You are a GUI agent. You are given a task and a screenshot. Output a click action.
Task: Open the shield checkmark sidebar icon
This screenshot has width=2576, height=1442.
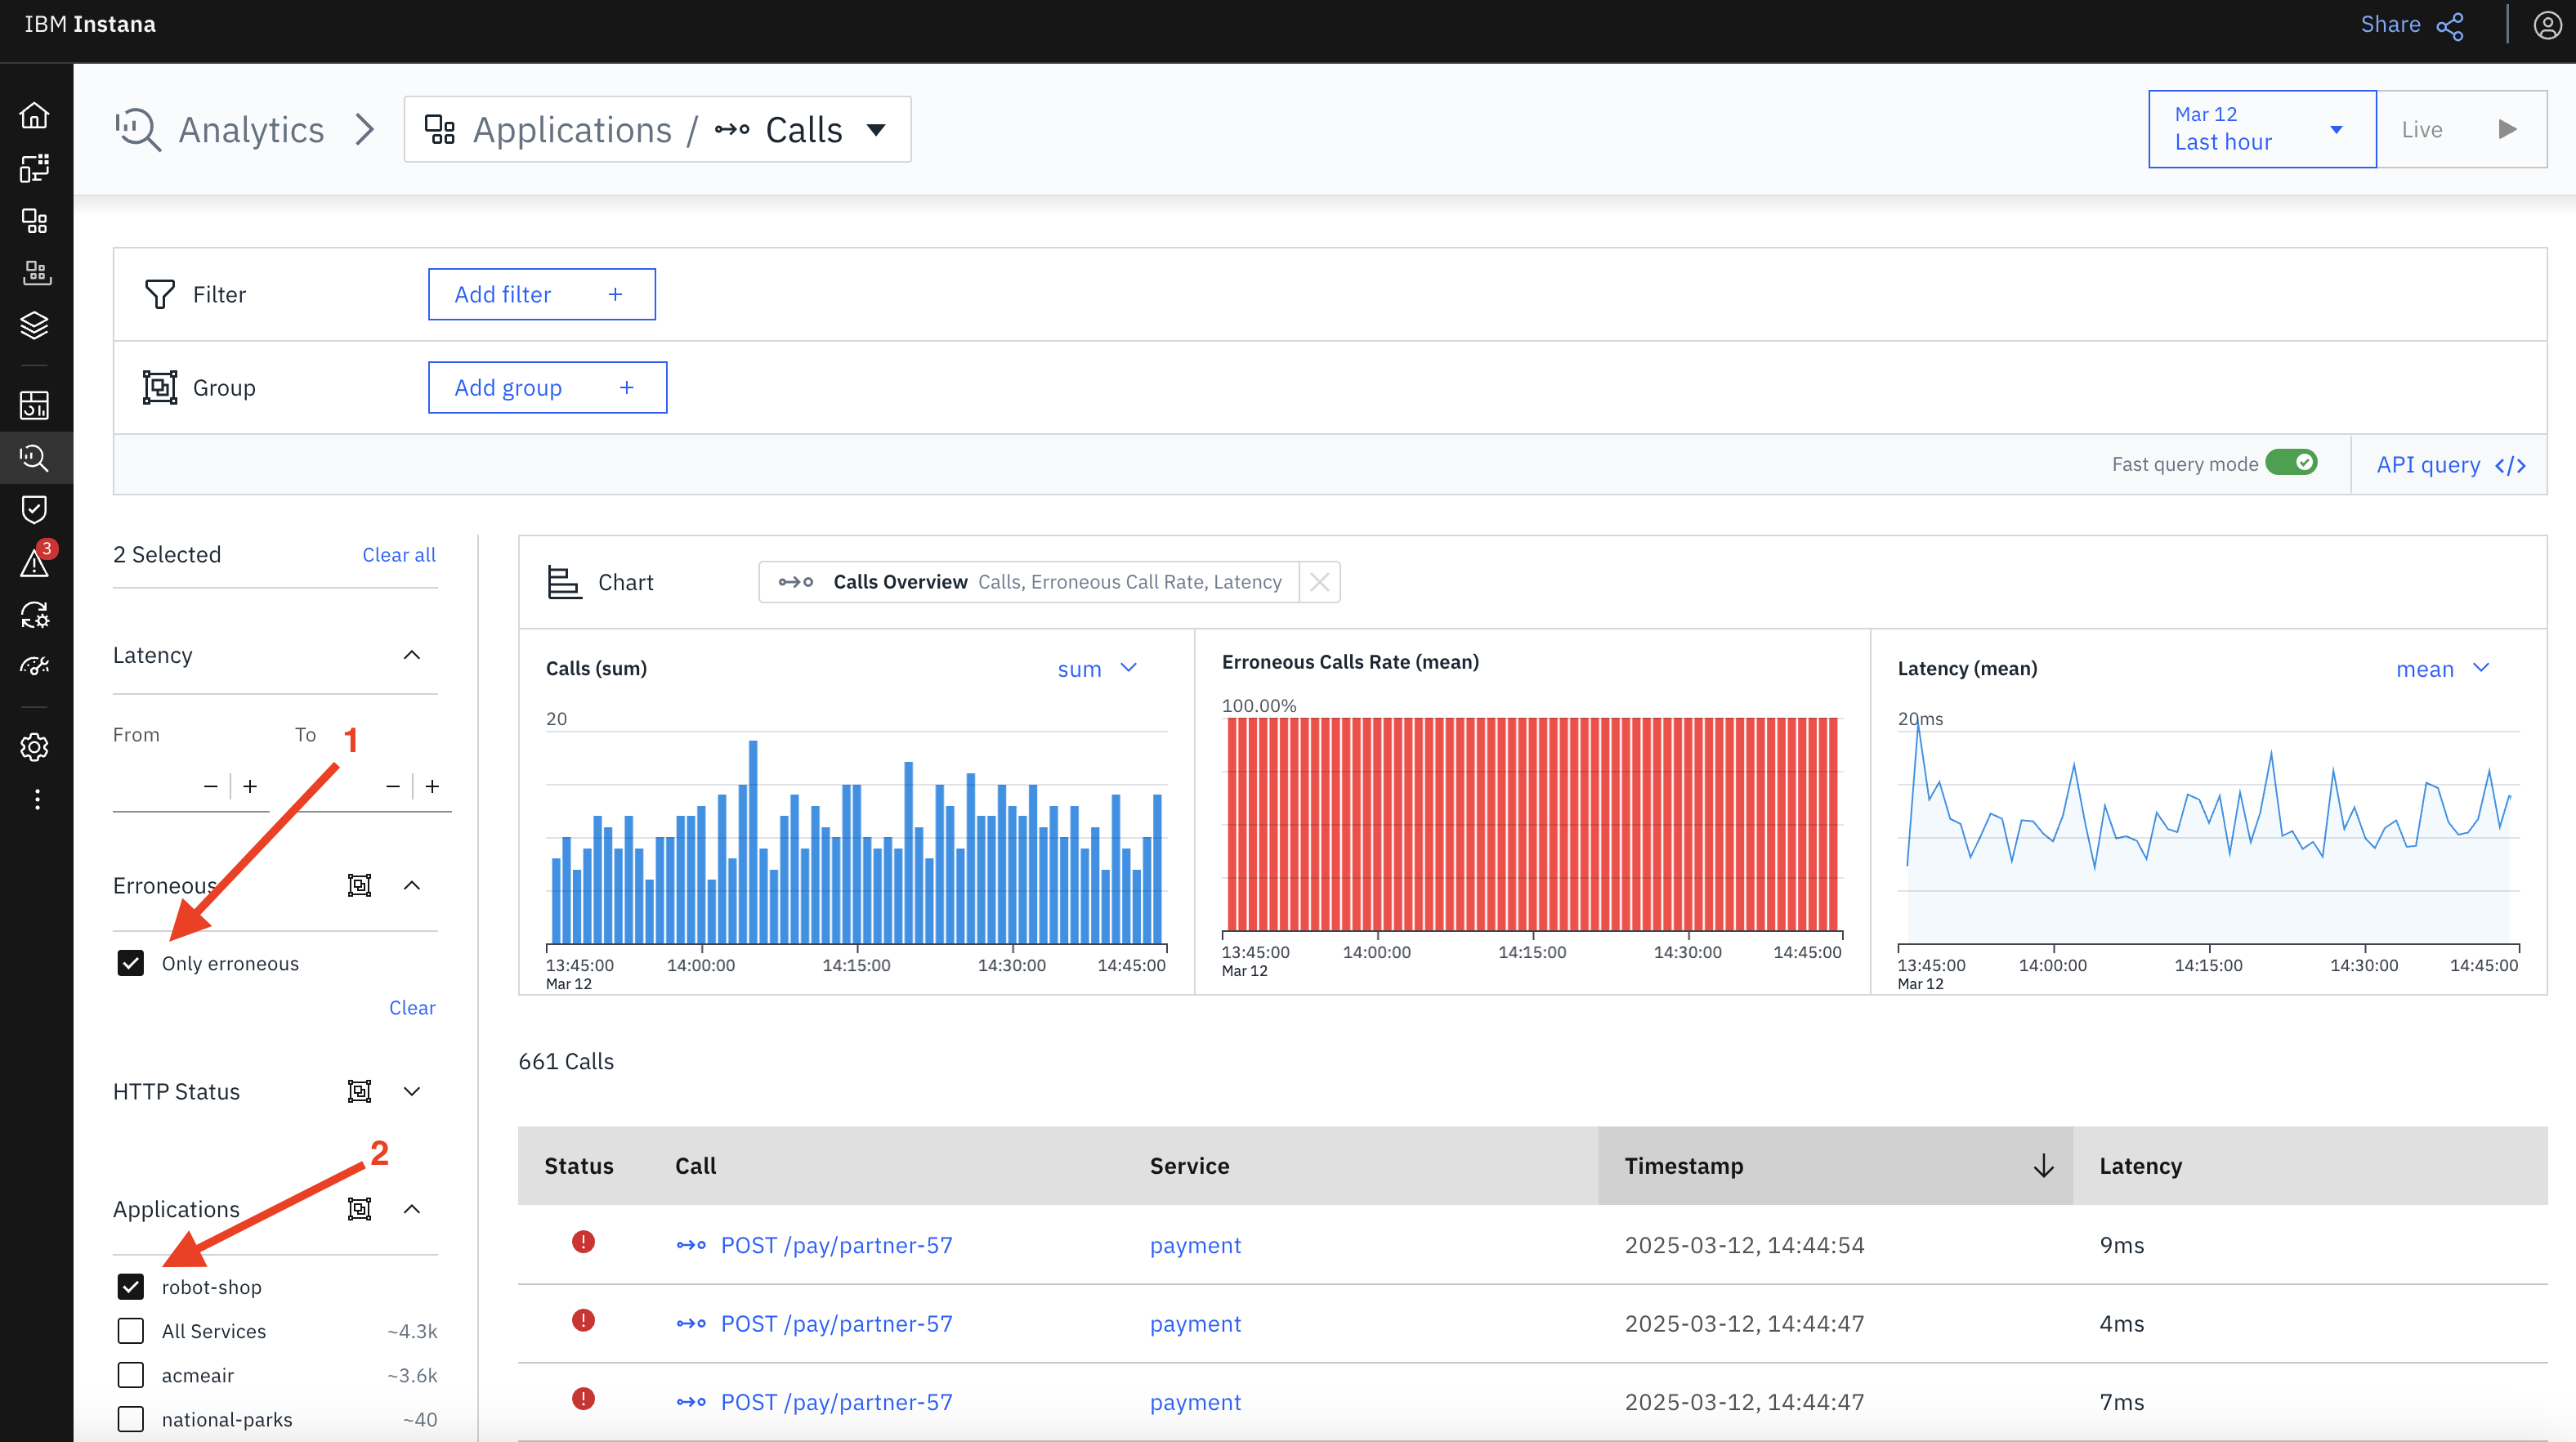35,510
